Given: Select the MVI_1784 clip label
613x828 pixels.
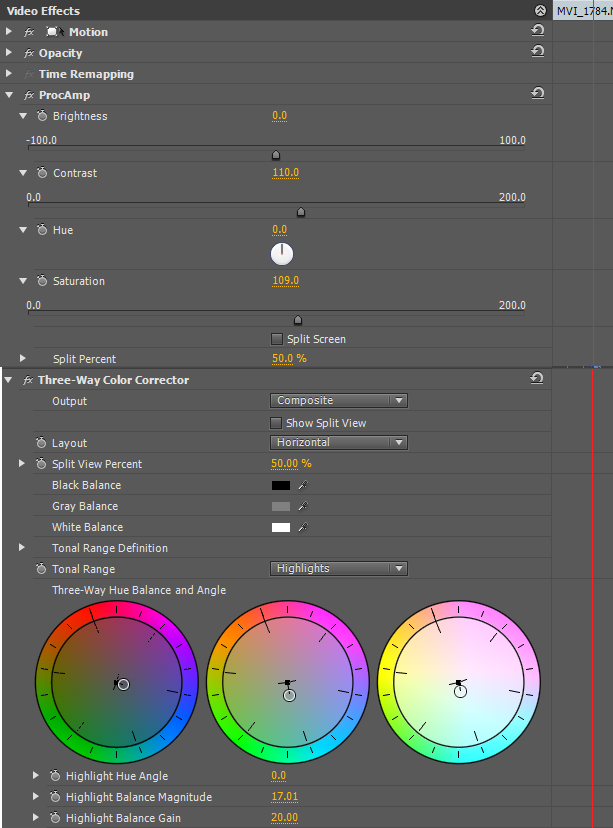Looking at the screenshot, I should (x=584, y=11).
